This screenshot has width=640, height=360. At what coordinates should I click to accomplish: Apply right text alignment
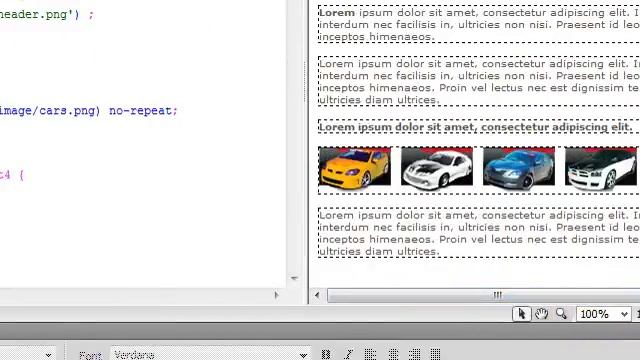coord(414,354)
